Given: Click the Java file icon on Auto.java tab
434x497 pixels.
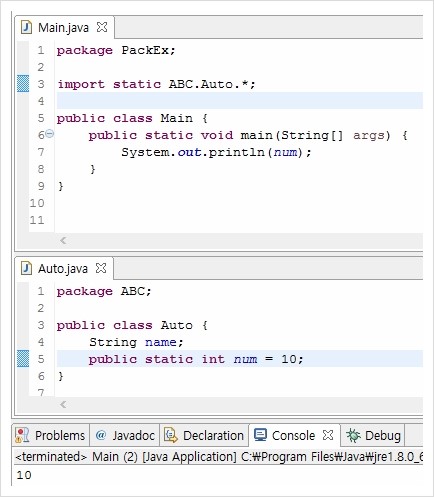Looking at the screenshot, I should pos(26,268).
